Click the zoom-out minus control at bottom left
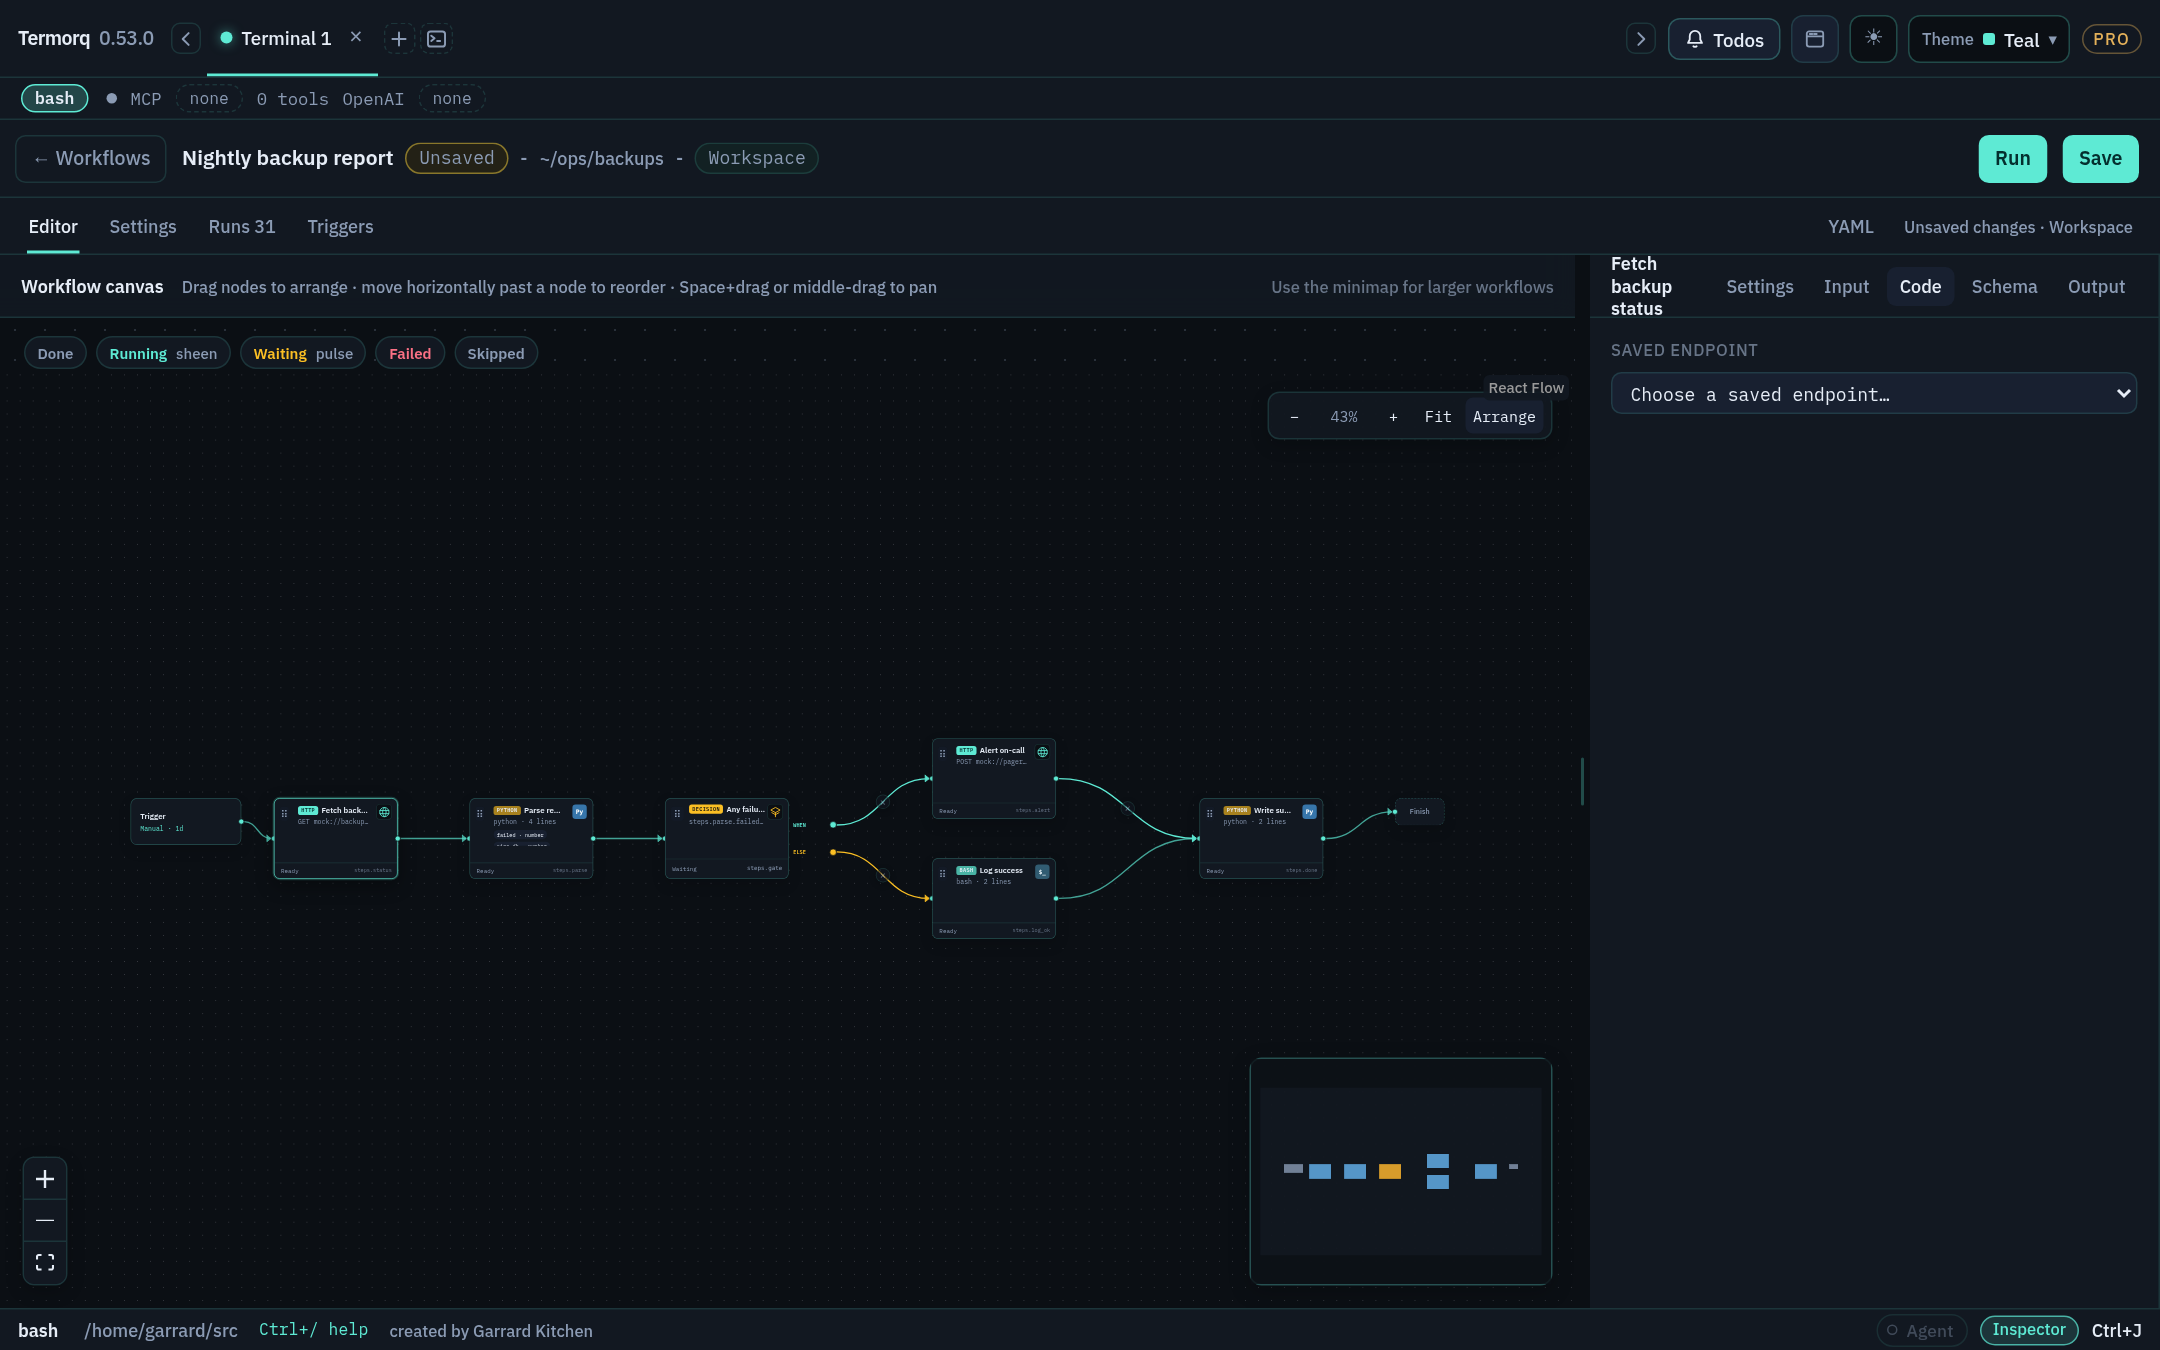This screenshot has height=1350, width=2160. point(45,1220)
